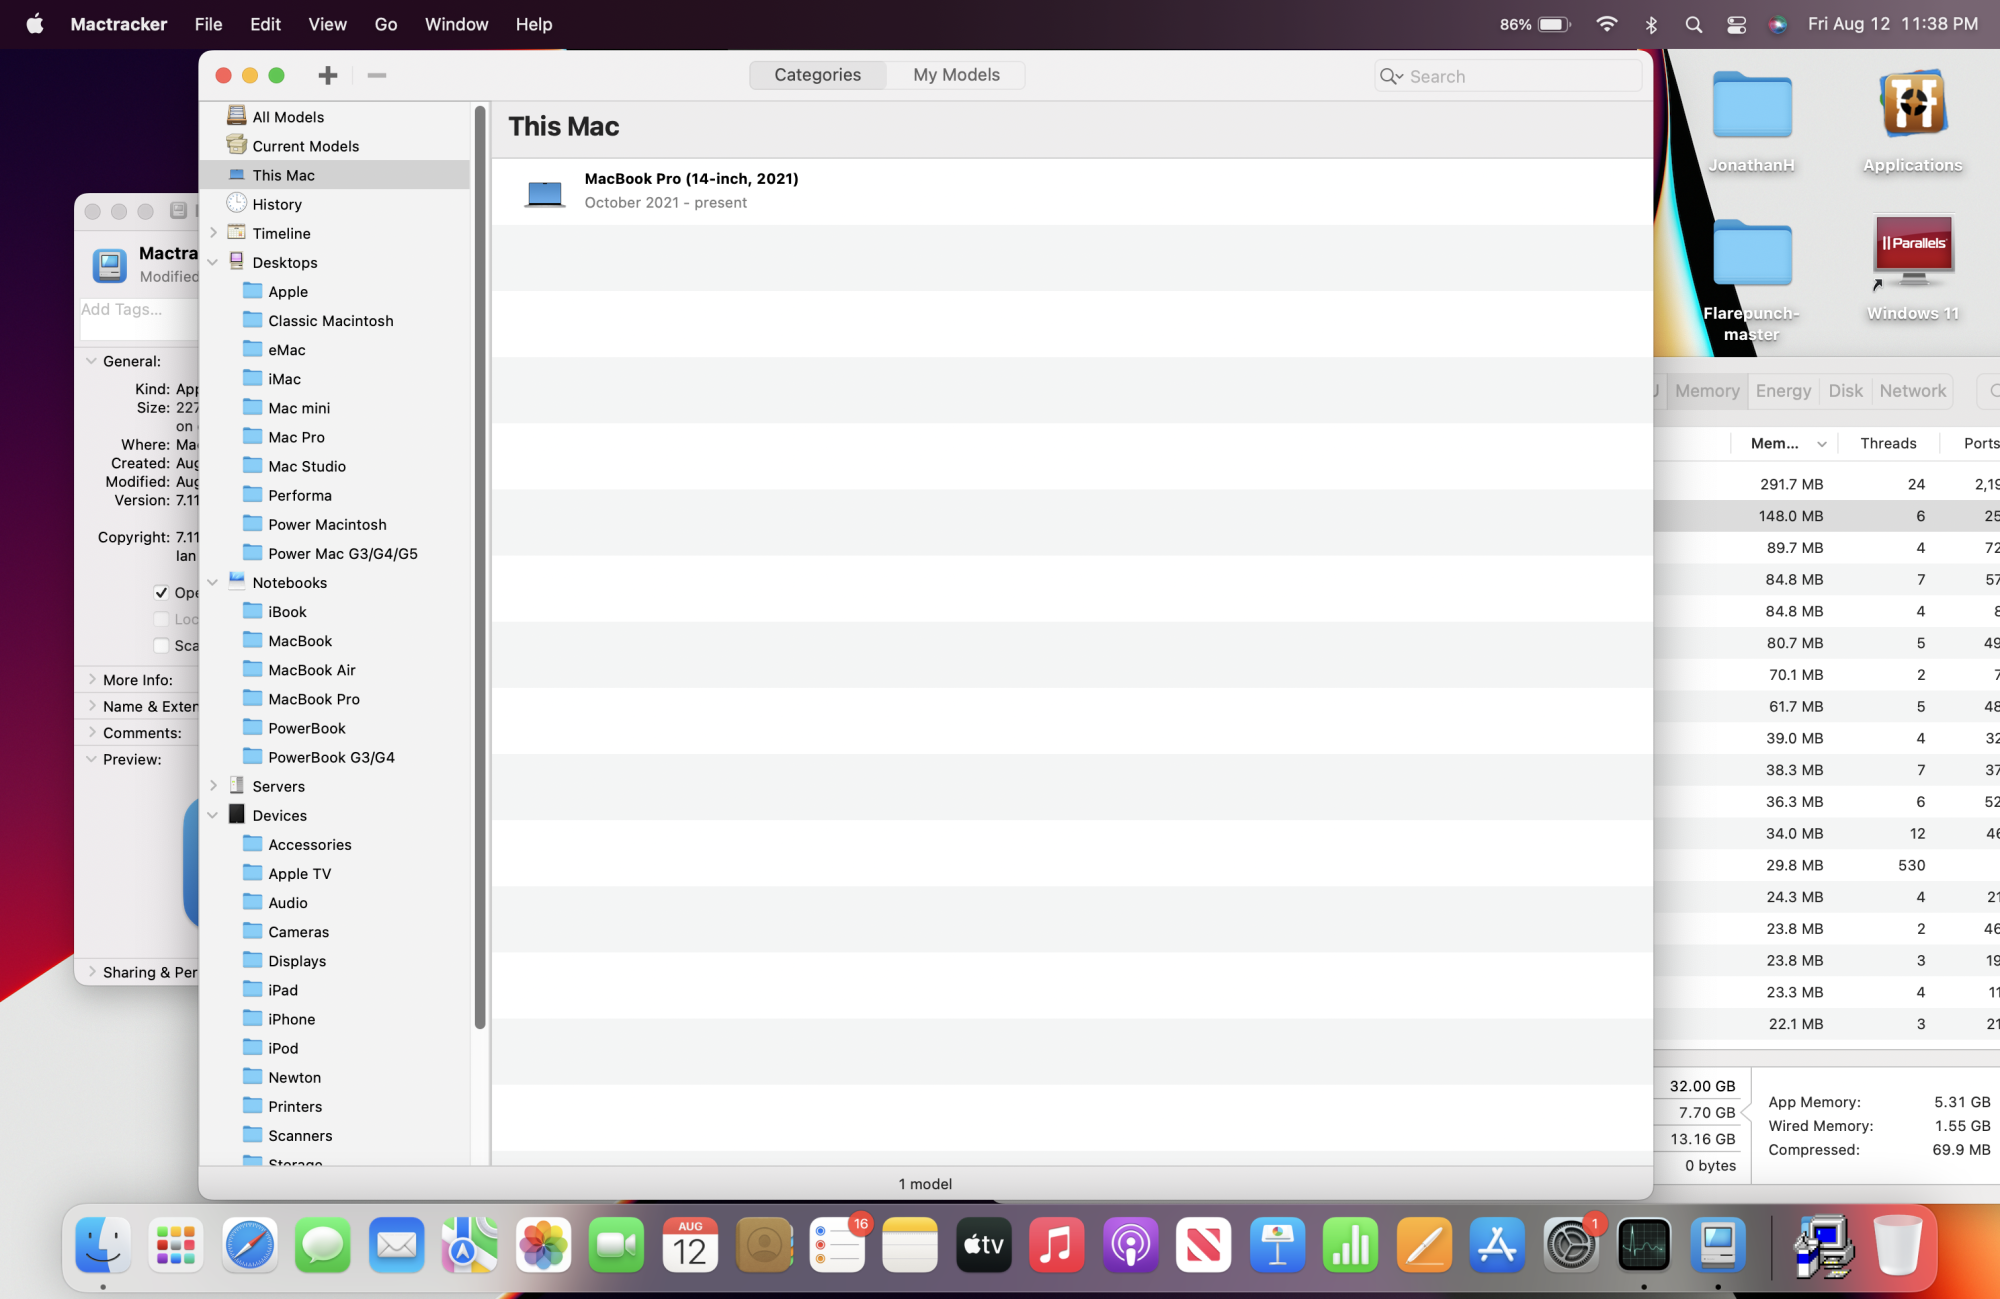
Task: Select the MacBook Pro 14-inch laptop icon
Action: (x=545, y=191)
